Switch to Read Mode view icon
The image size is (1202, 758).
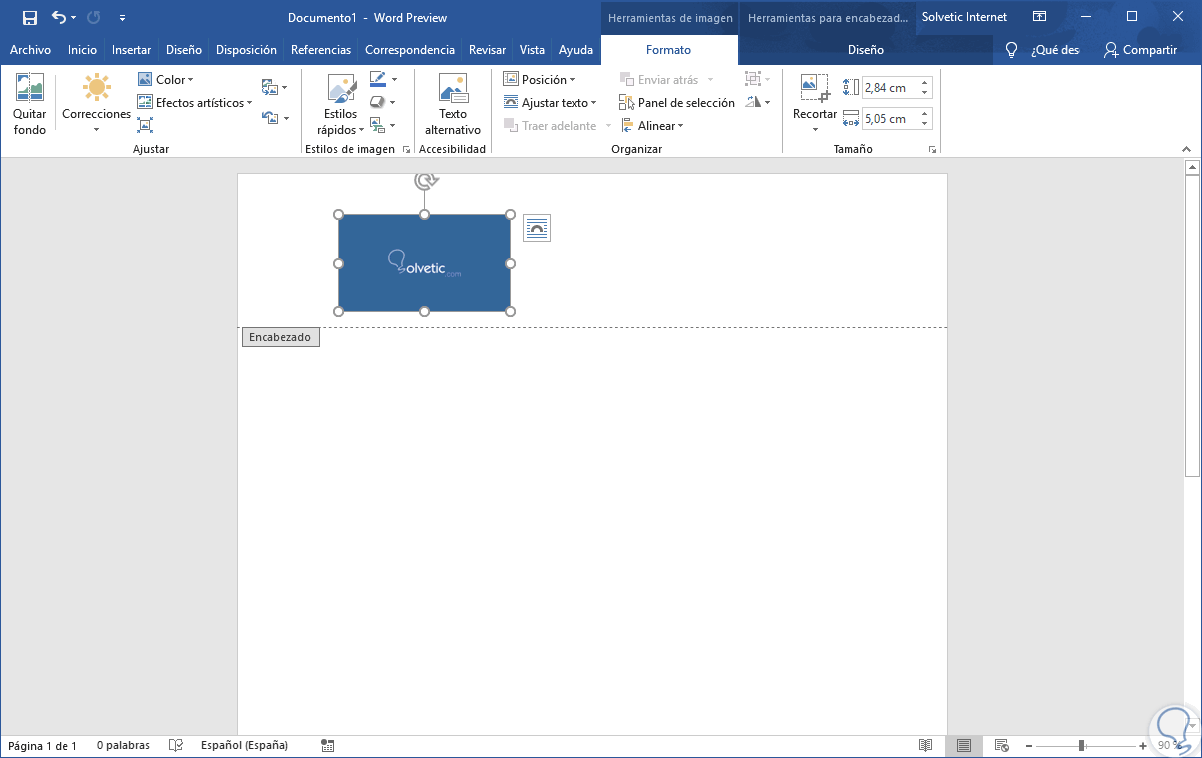pos(926,746)
